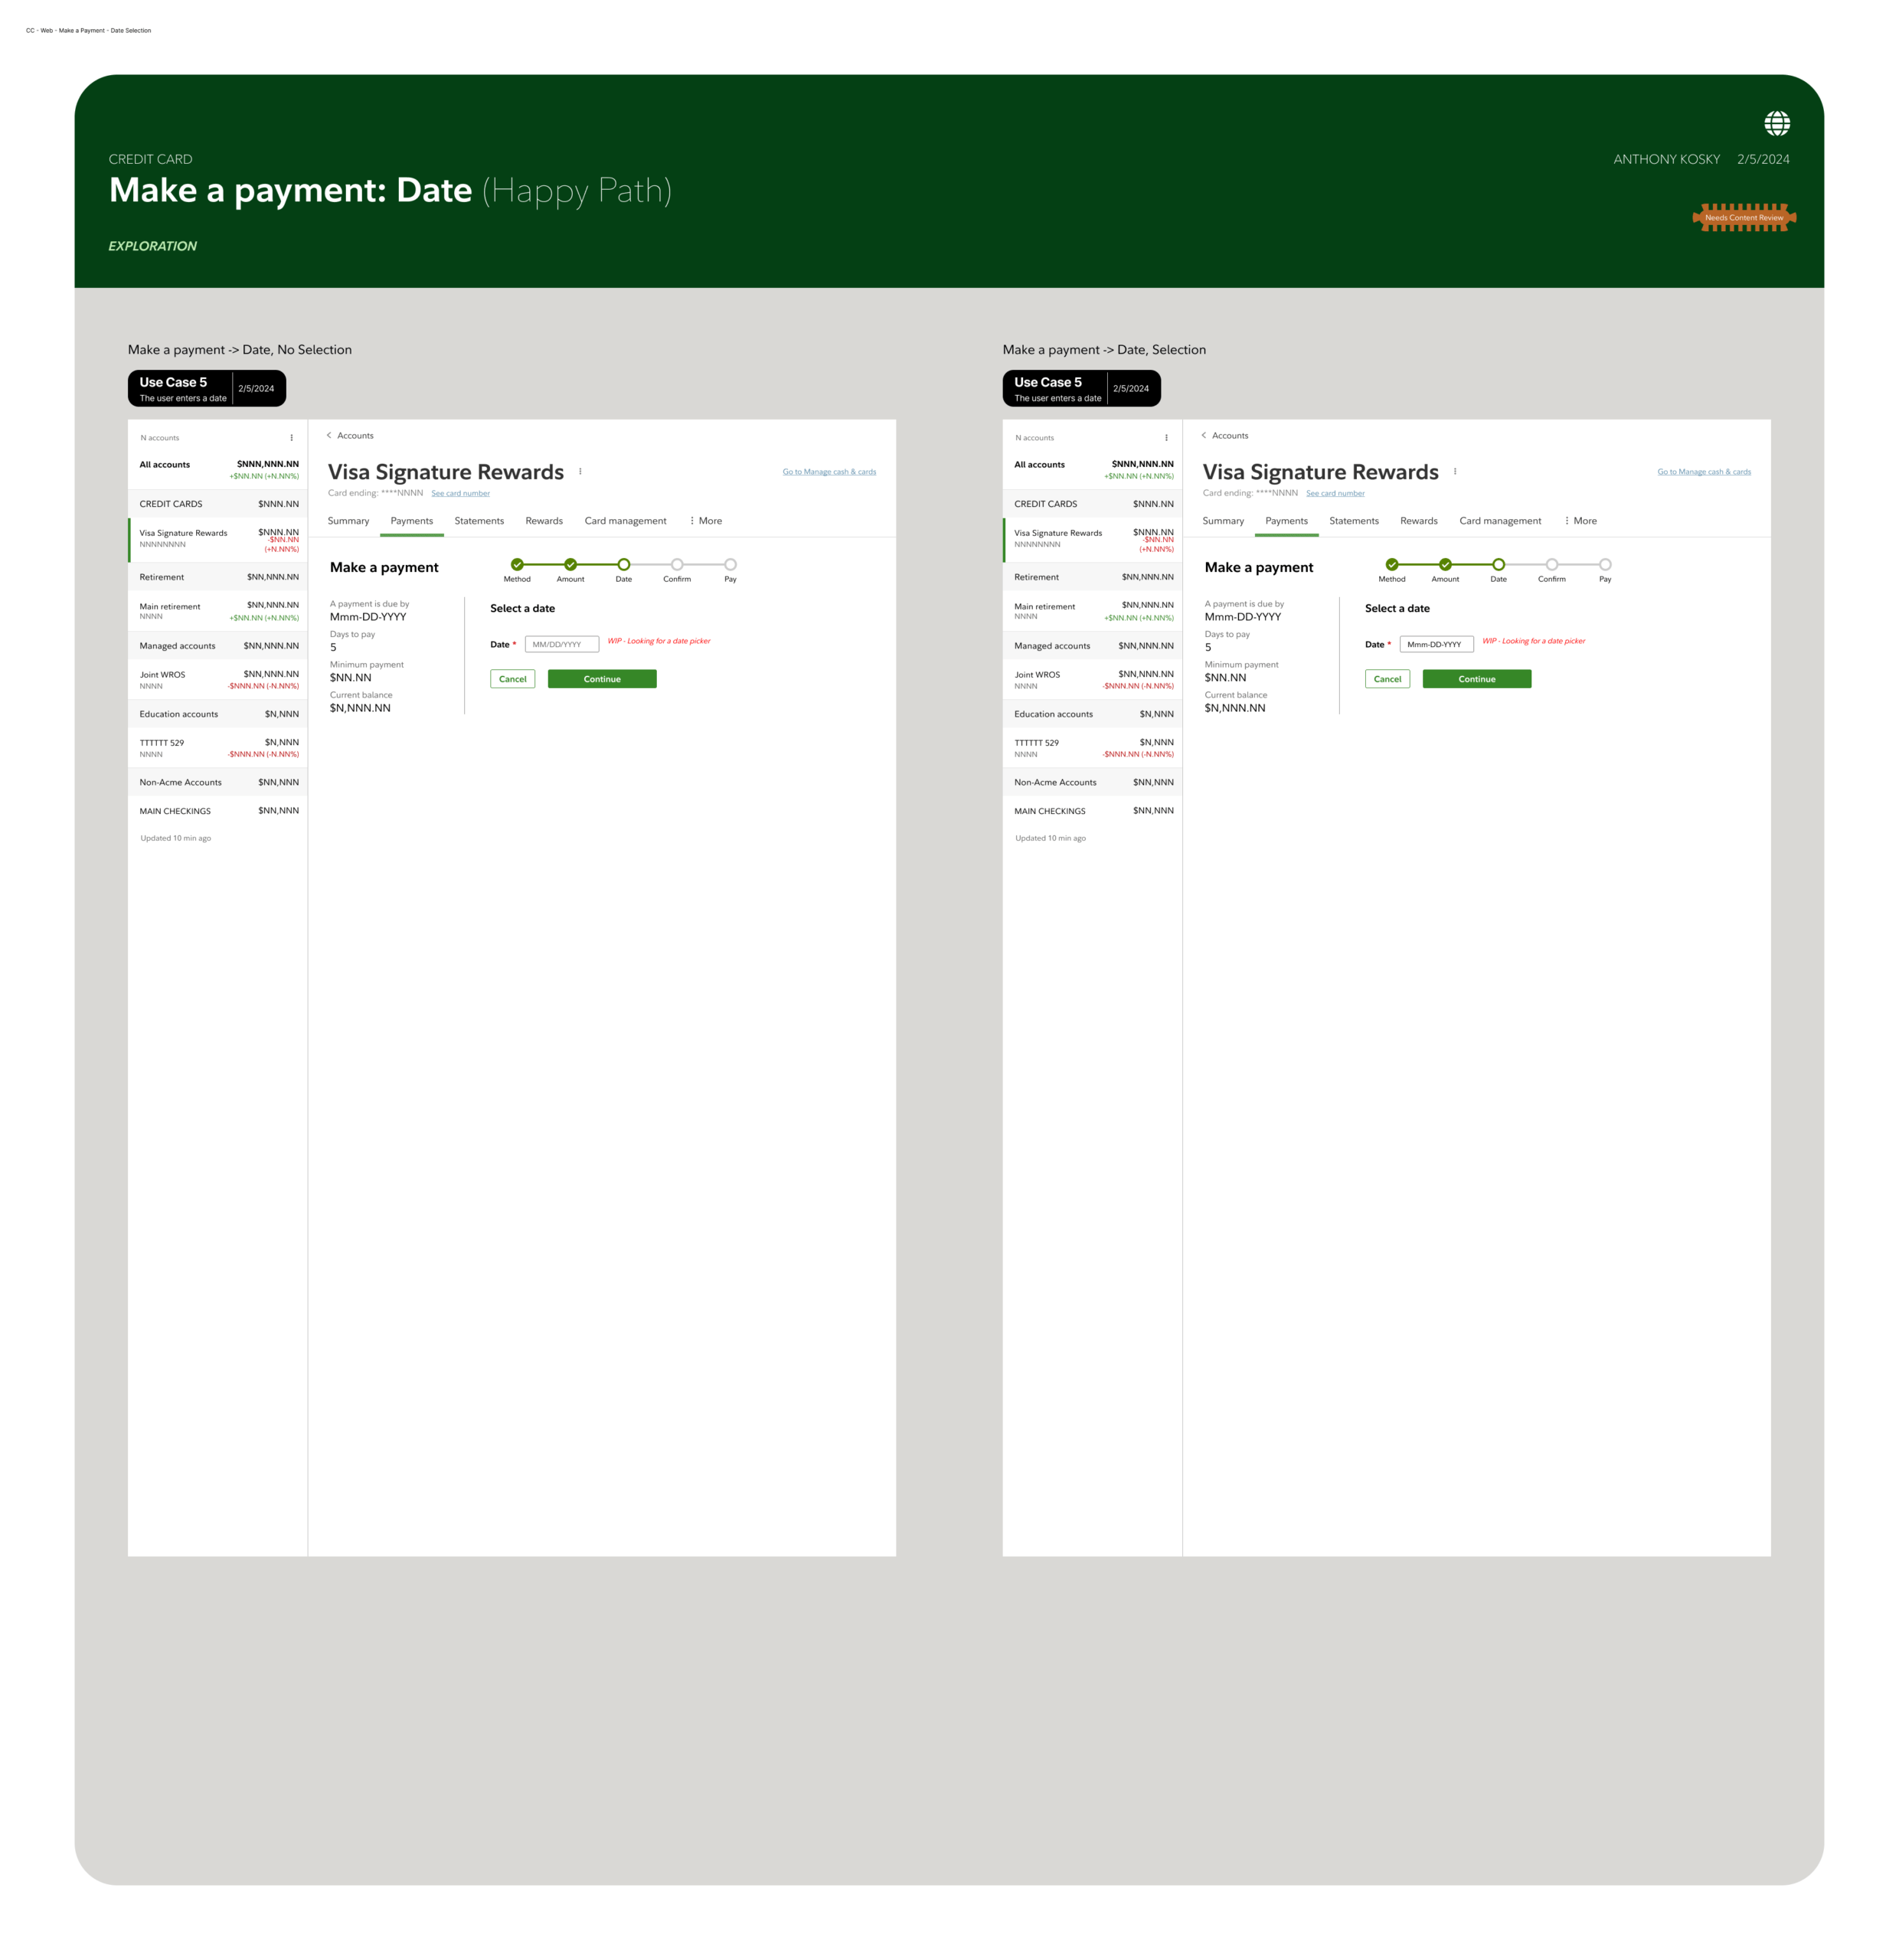Image resolution: width=1899 pixels, height=1960 pixels.
Task: Open the kebab menu beside Visa Signature Rewards title
Action: point(581,472)
